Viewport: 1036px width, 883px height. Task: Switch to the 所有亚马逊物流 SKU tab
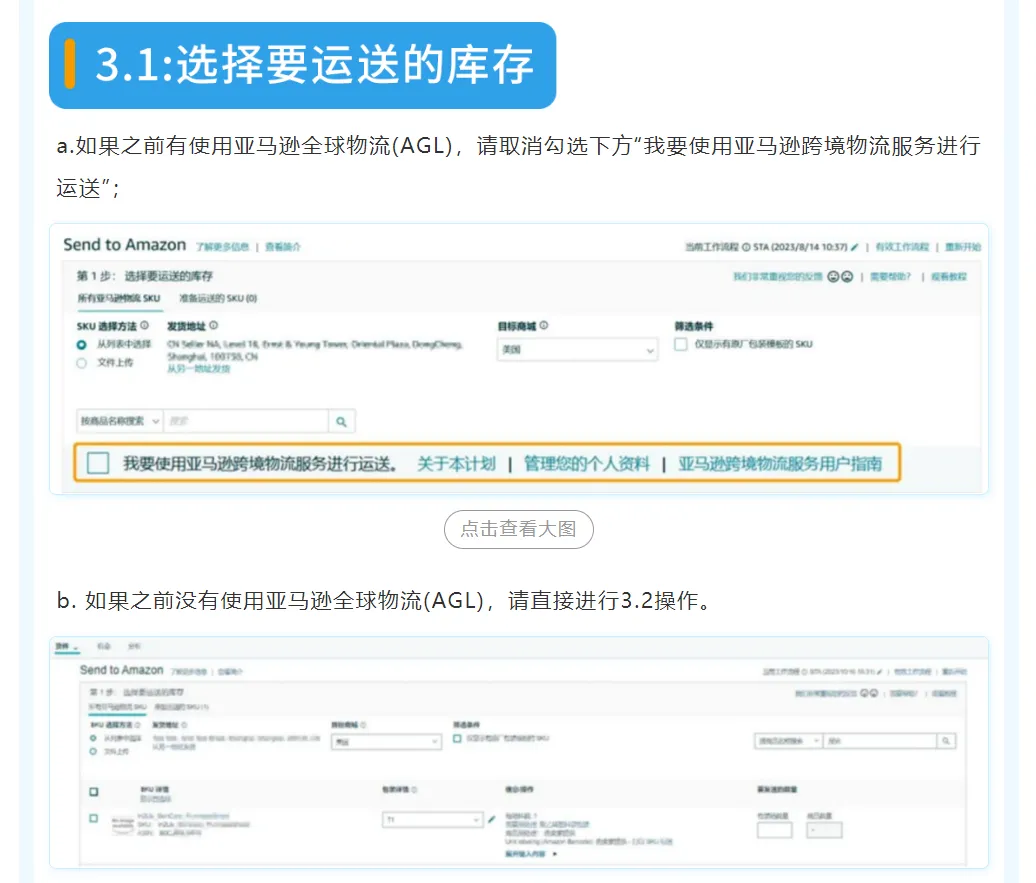coord(119,299)
